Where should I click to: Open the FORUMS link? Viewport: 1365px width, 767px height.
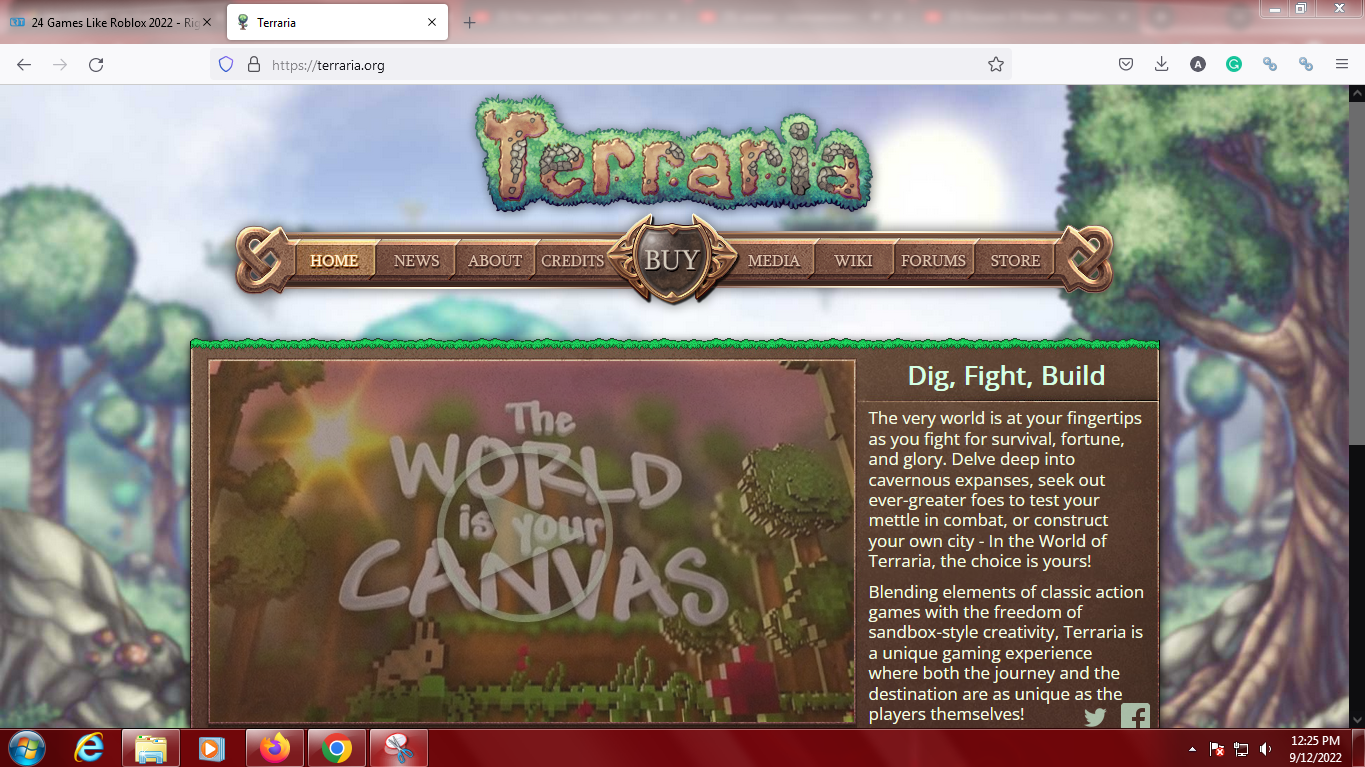click(x=933, y=260)
